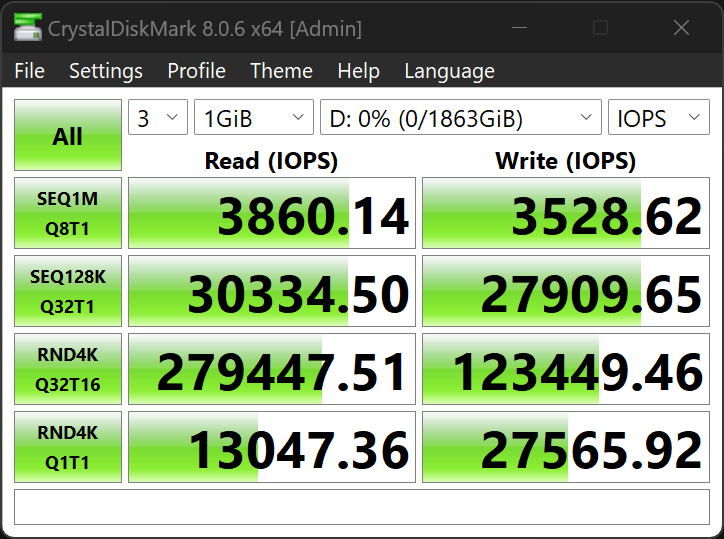The image size is (724, 539).
Task: Run the RND4K Q1T1 test
Action: pos(68,447)
